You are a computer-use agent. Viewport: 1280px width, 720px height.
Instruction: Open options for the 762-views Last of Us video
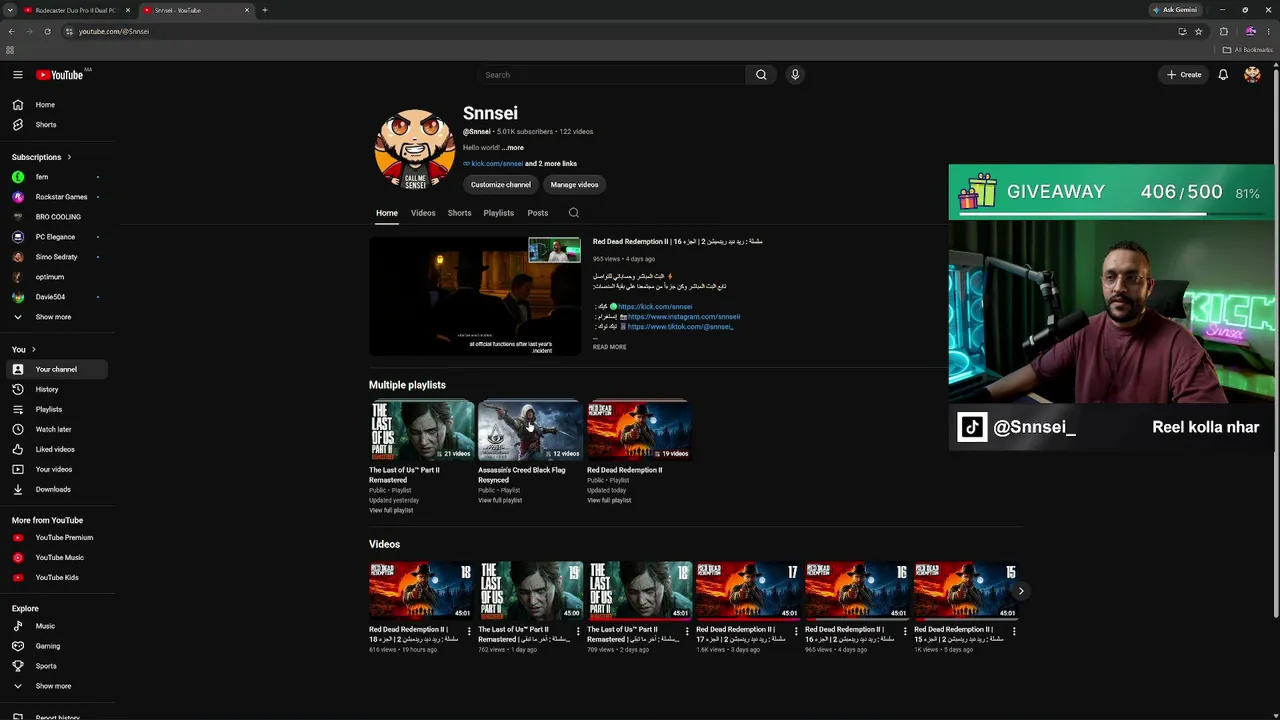(578, 631)
